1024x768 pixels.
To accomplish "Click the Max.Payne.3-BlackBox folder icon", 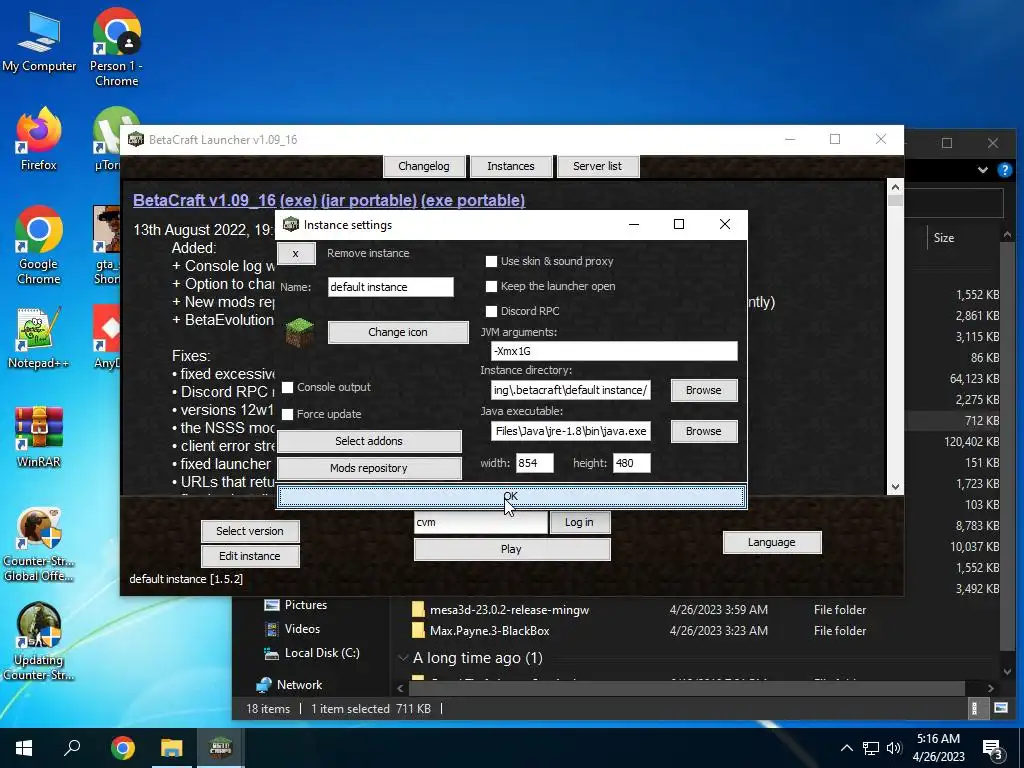I will [418, 630].
